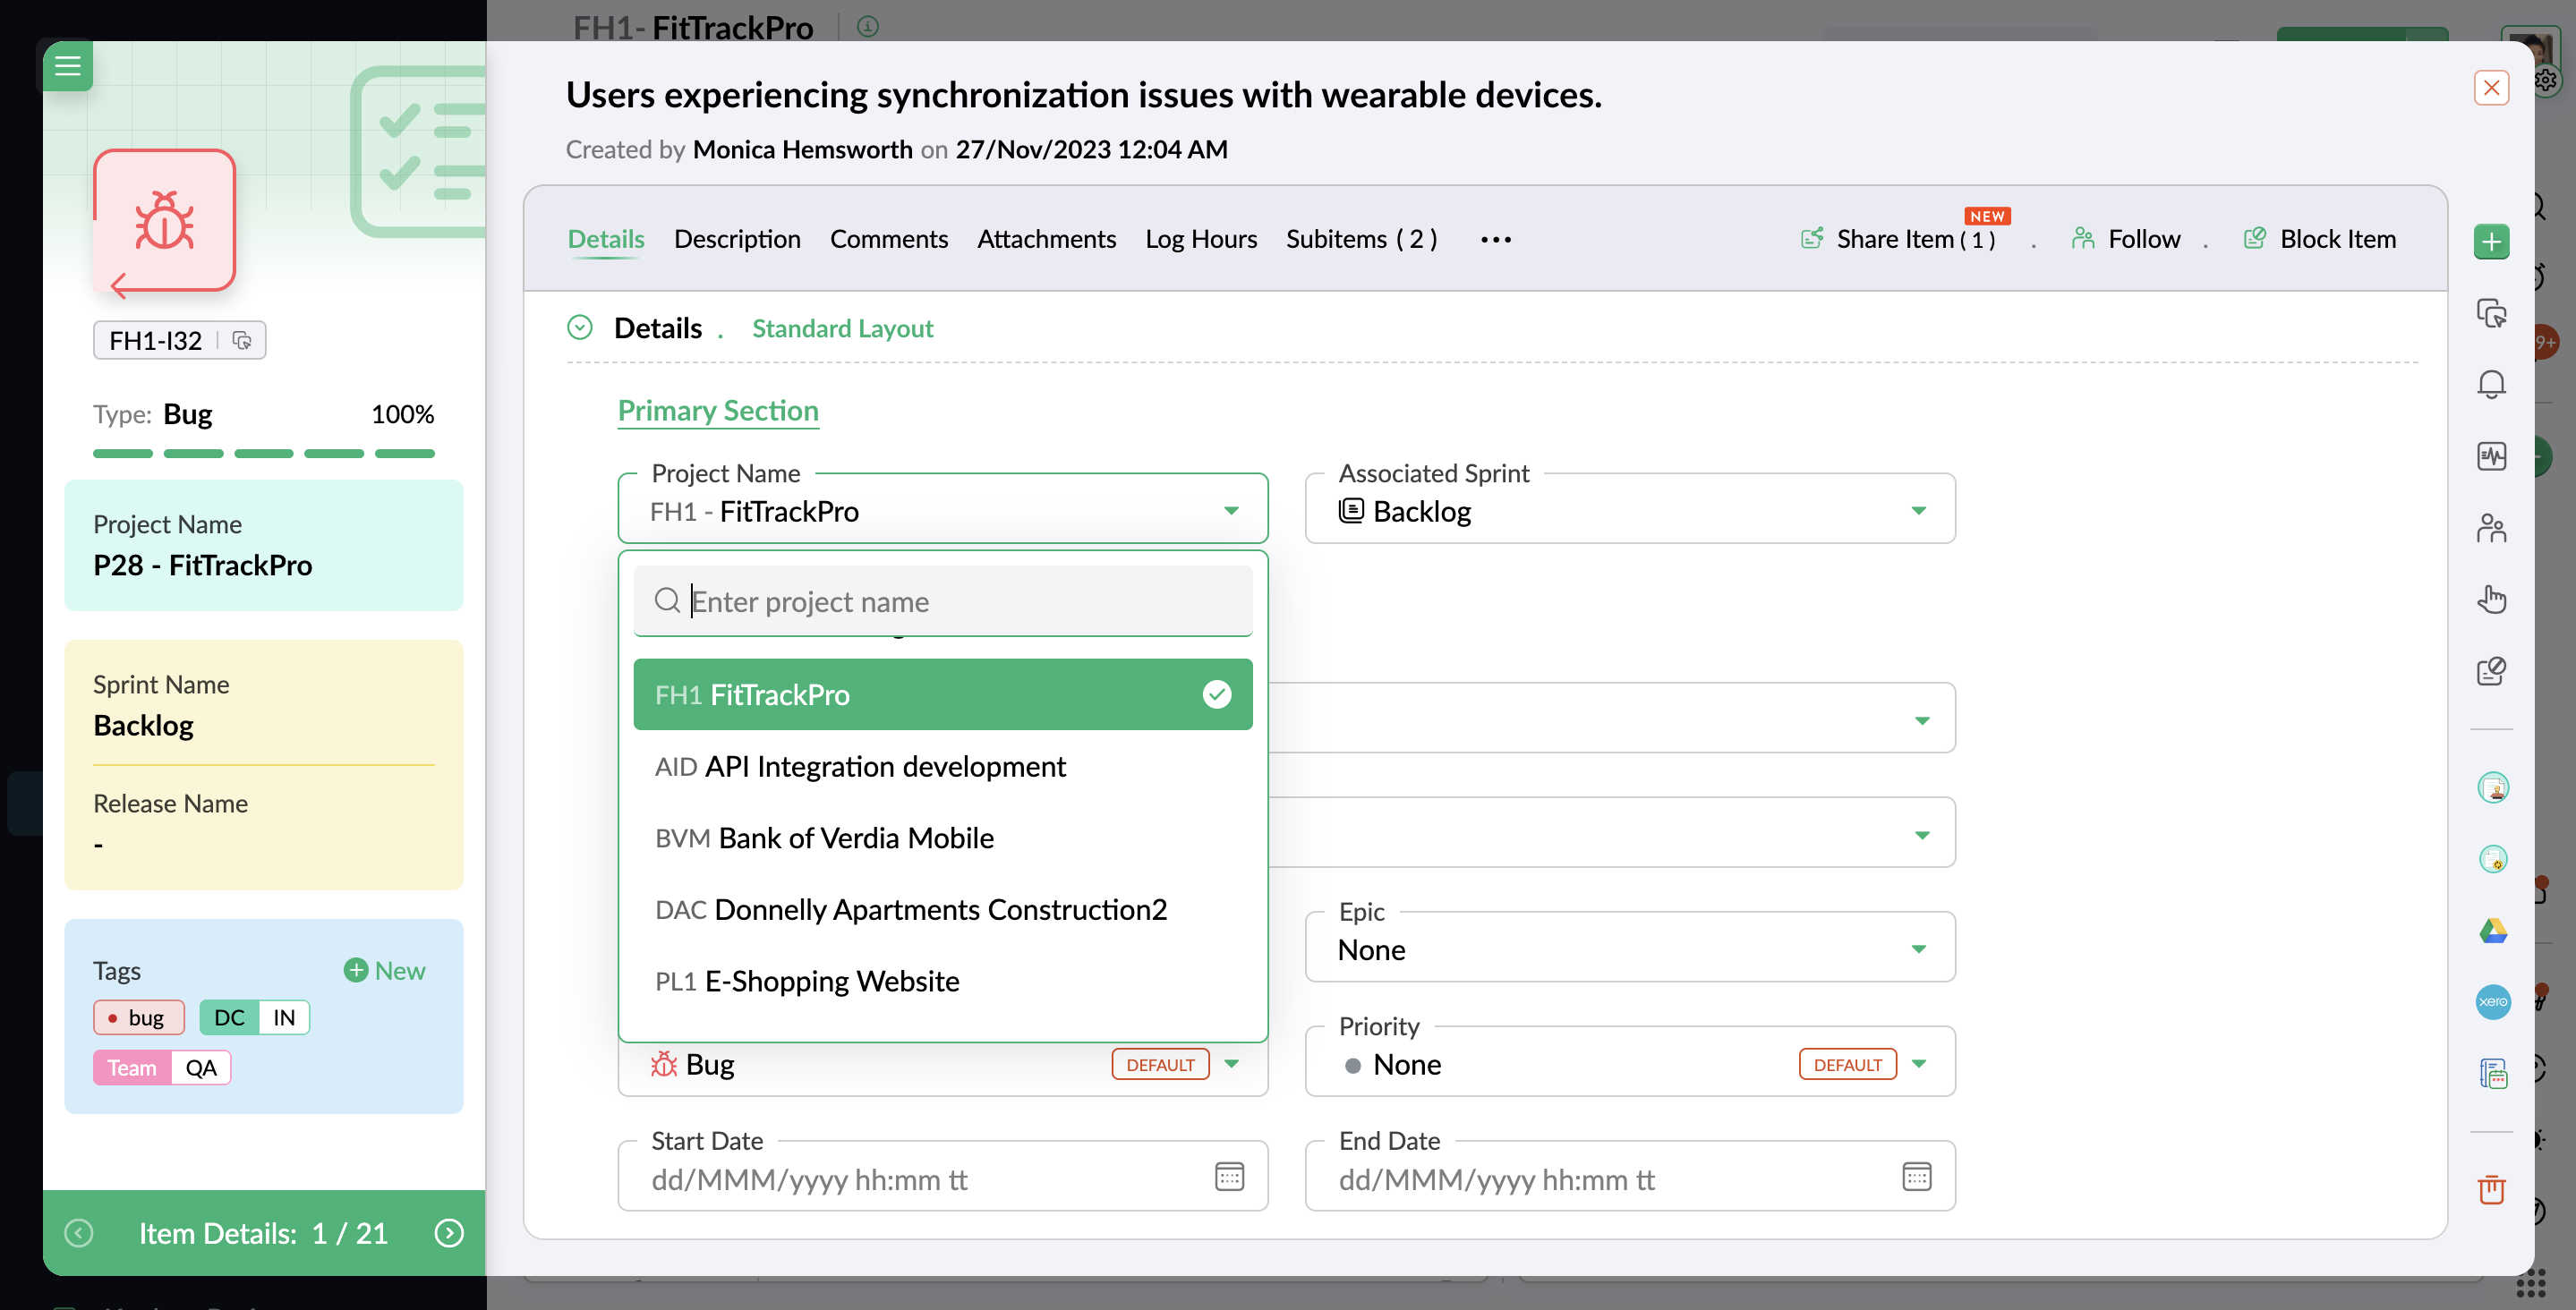Click the Follow button
The height and width of the screenshot is (1310, 2576).
(x=2126, y=239)
